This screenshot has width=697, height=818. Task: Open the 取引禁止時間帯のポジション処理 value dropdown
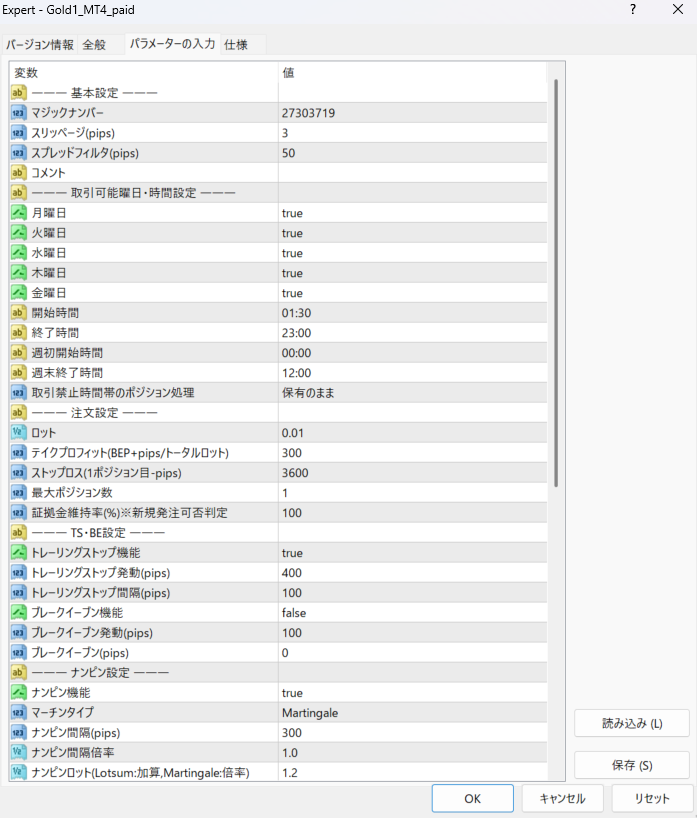coord(412,393)
